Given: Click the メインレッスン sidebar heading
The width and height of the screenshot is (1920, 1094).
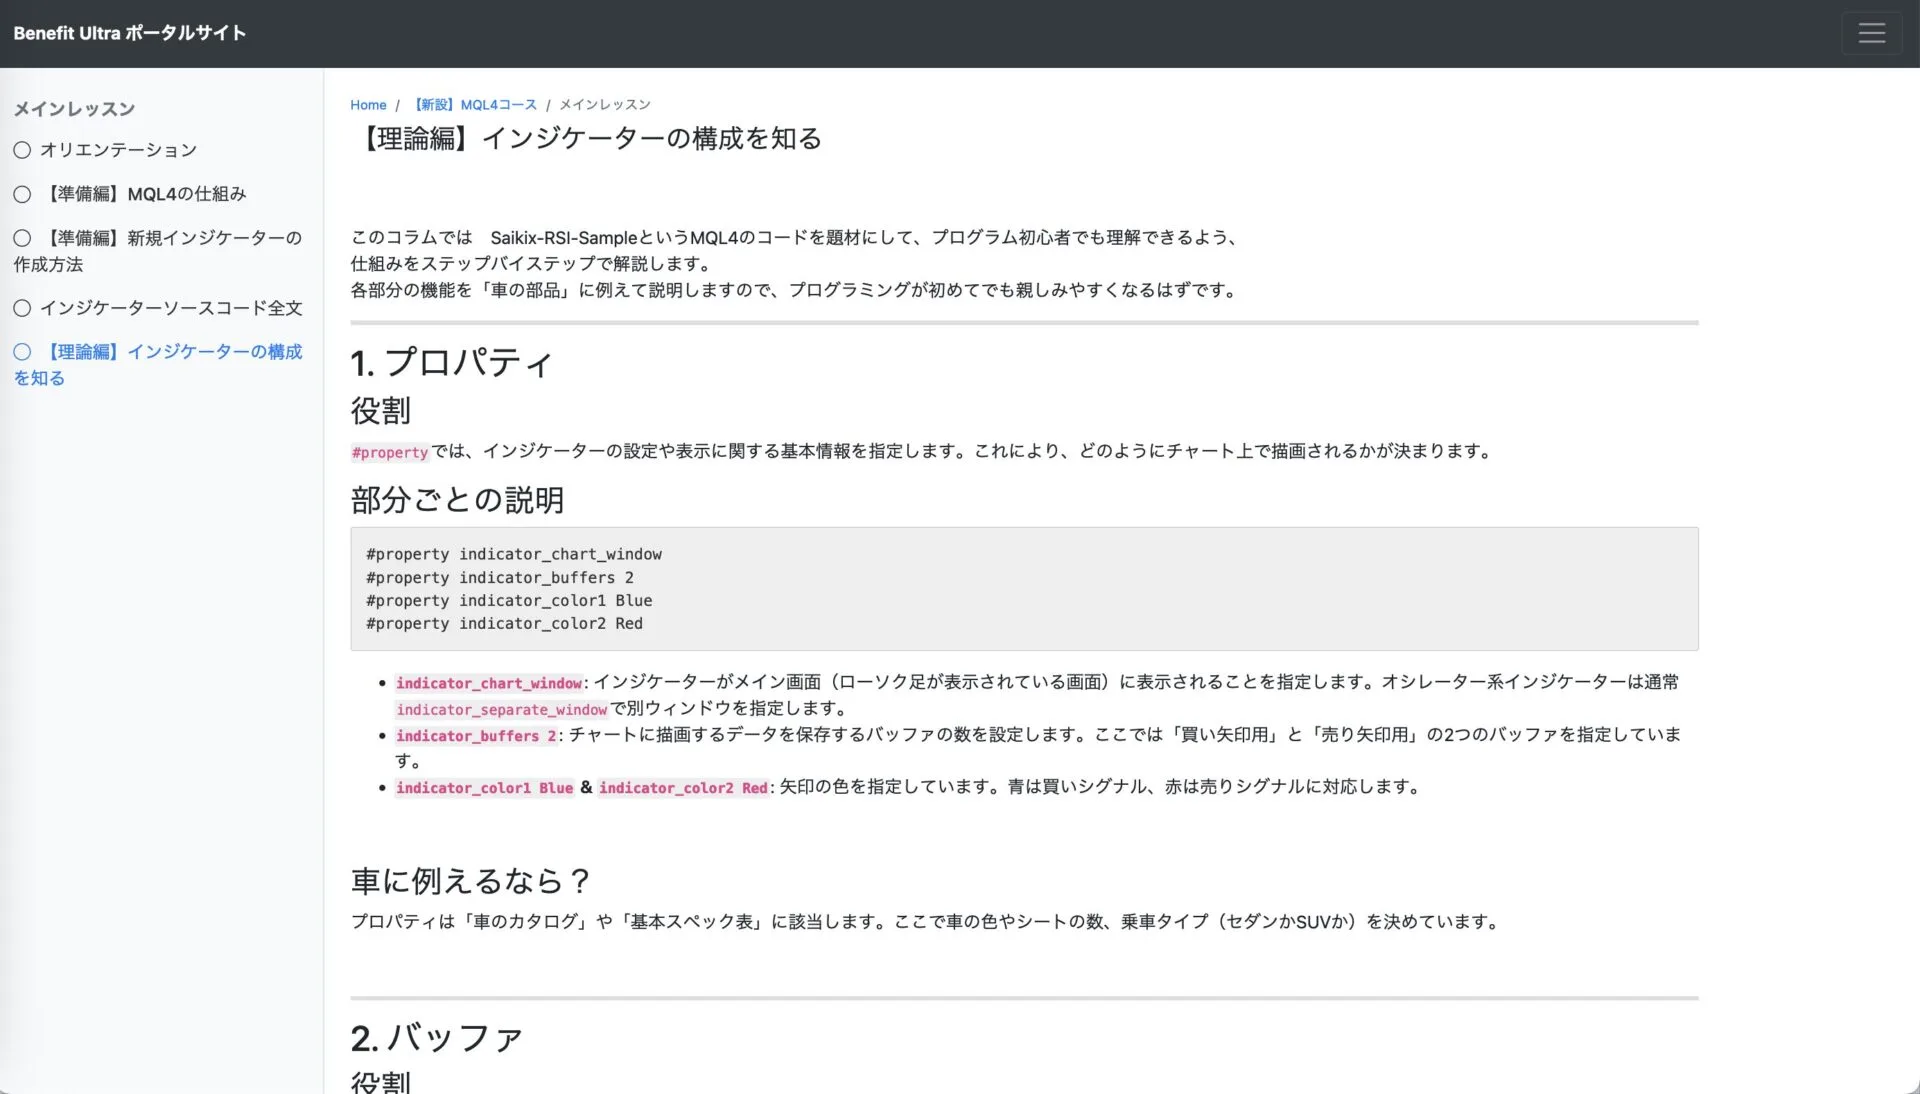Looking at the screenshot, I should click(x=74, y=109).
